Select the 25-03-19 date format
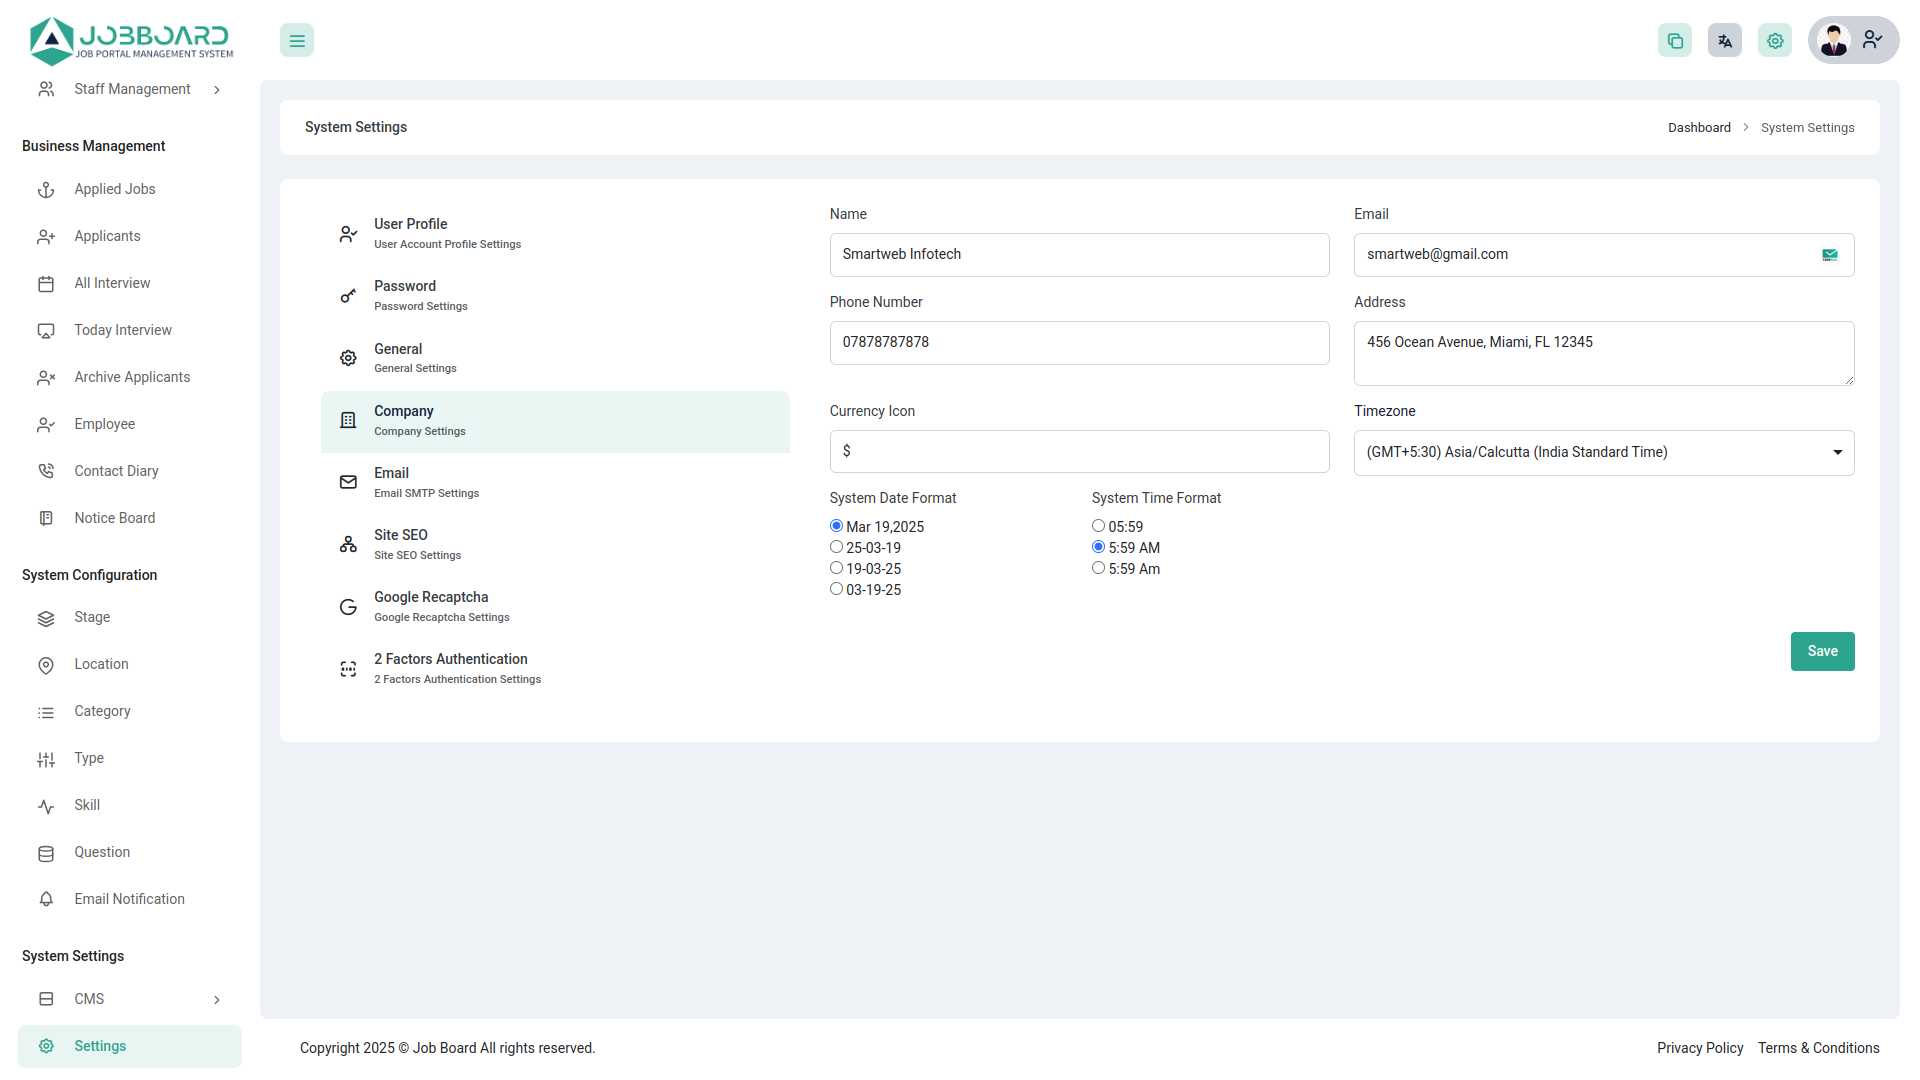The image size is (1920, 1080). 836,547
